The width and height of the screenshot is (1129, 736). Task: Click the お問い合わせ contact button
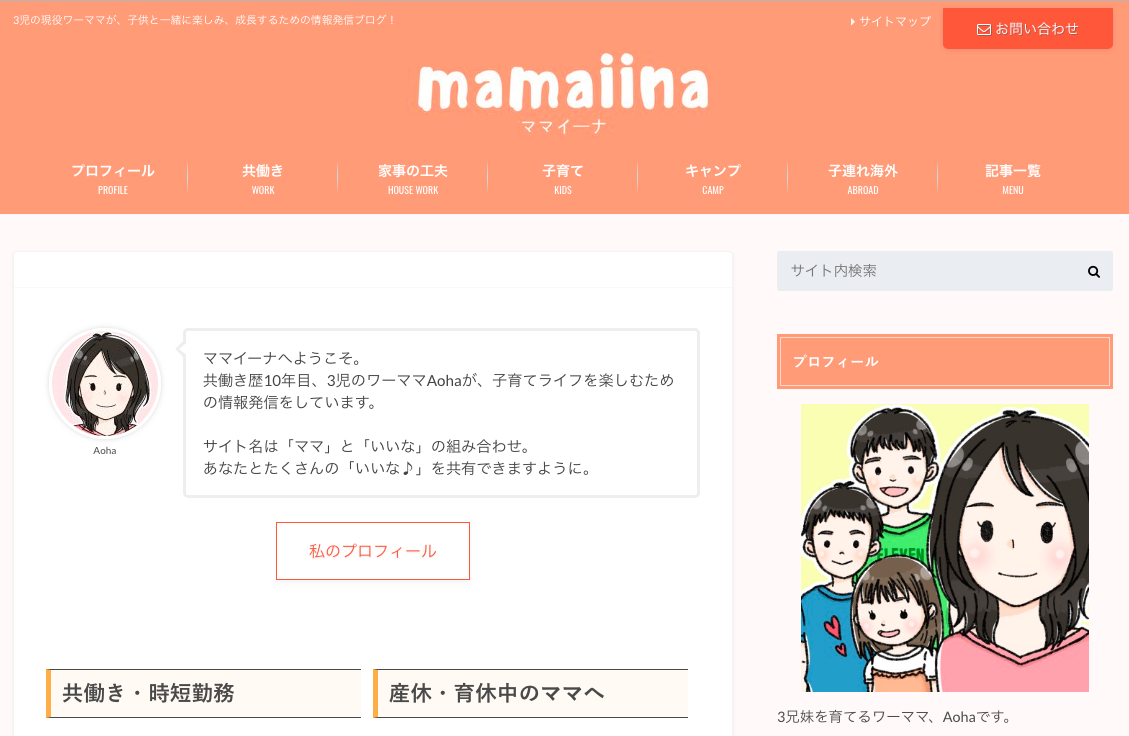[x=1027, y=29]
